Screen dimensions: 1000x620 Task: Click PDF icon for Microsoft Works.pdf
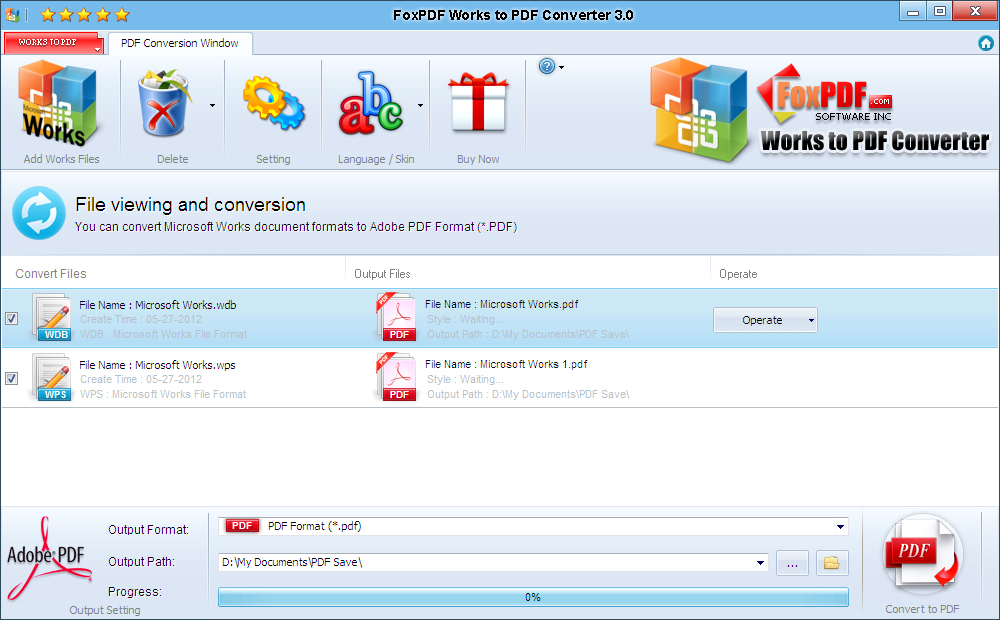click(397, 317)
